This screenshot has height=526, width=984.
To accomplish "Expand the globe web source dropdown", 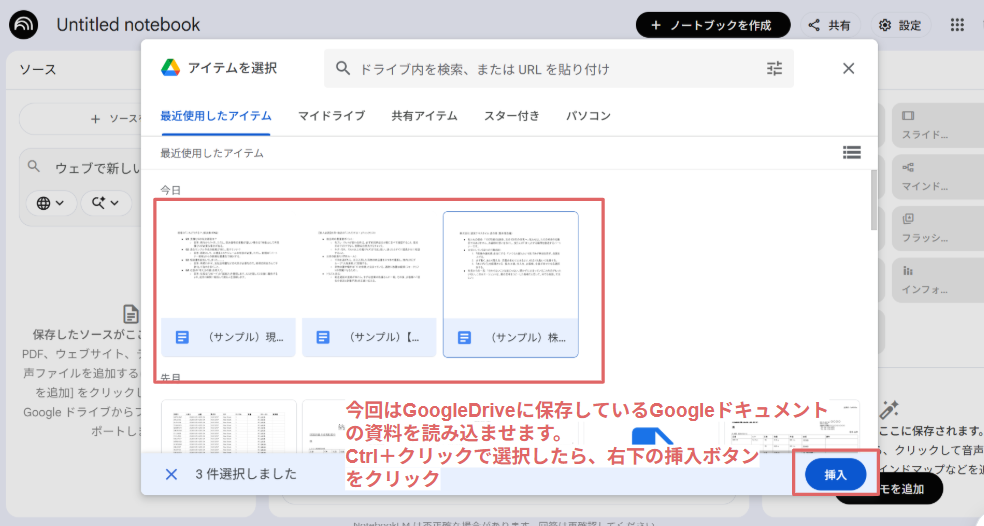I will tap(50, 203).
